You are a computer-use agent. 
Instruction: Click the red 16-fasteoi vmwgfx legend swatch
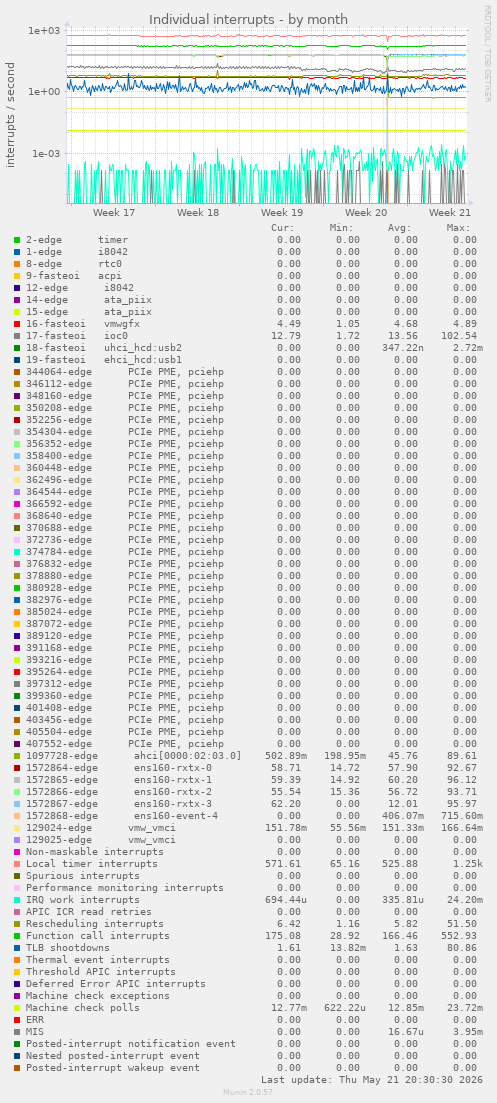coord(16,324)
